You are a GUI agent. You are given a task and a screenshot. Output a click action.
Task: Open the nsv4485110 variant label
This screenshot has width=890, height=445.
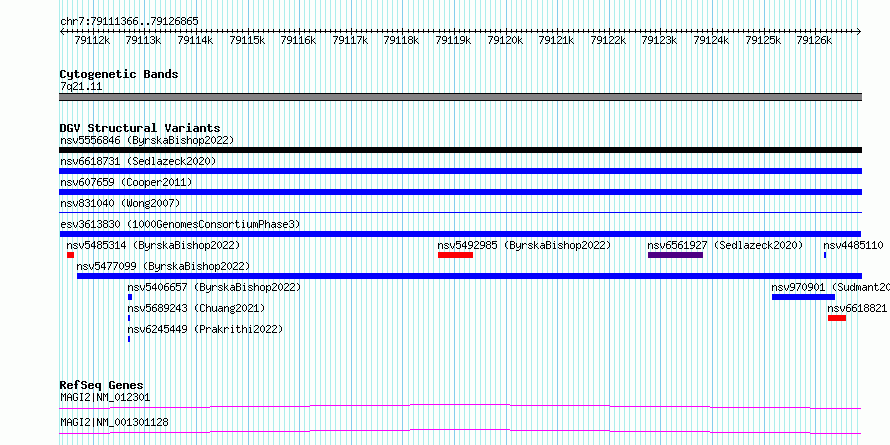pos(853,245)
